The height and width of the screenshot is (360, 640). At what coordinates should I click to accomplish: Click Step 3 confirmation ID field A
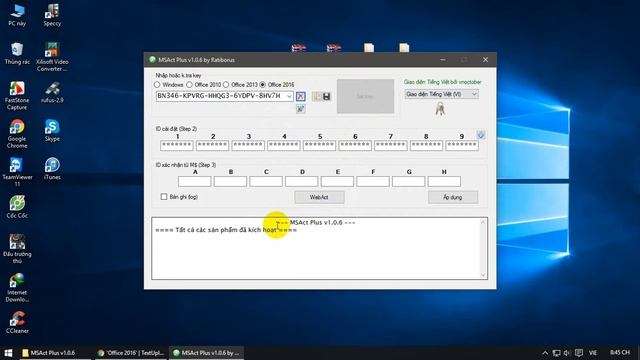click(x=195, y=181)
